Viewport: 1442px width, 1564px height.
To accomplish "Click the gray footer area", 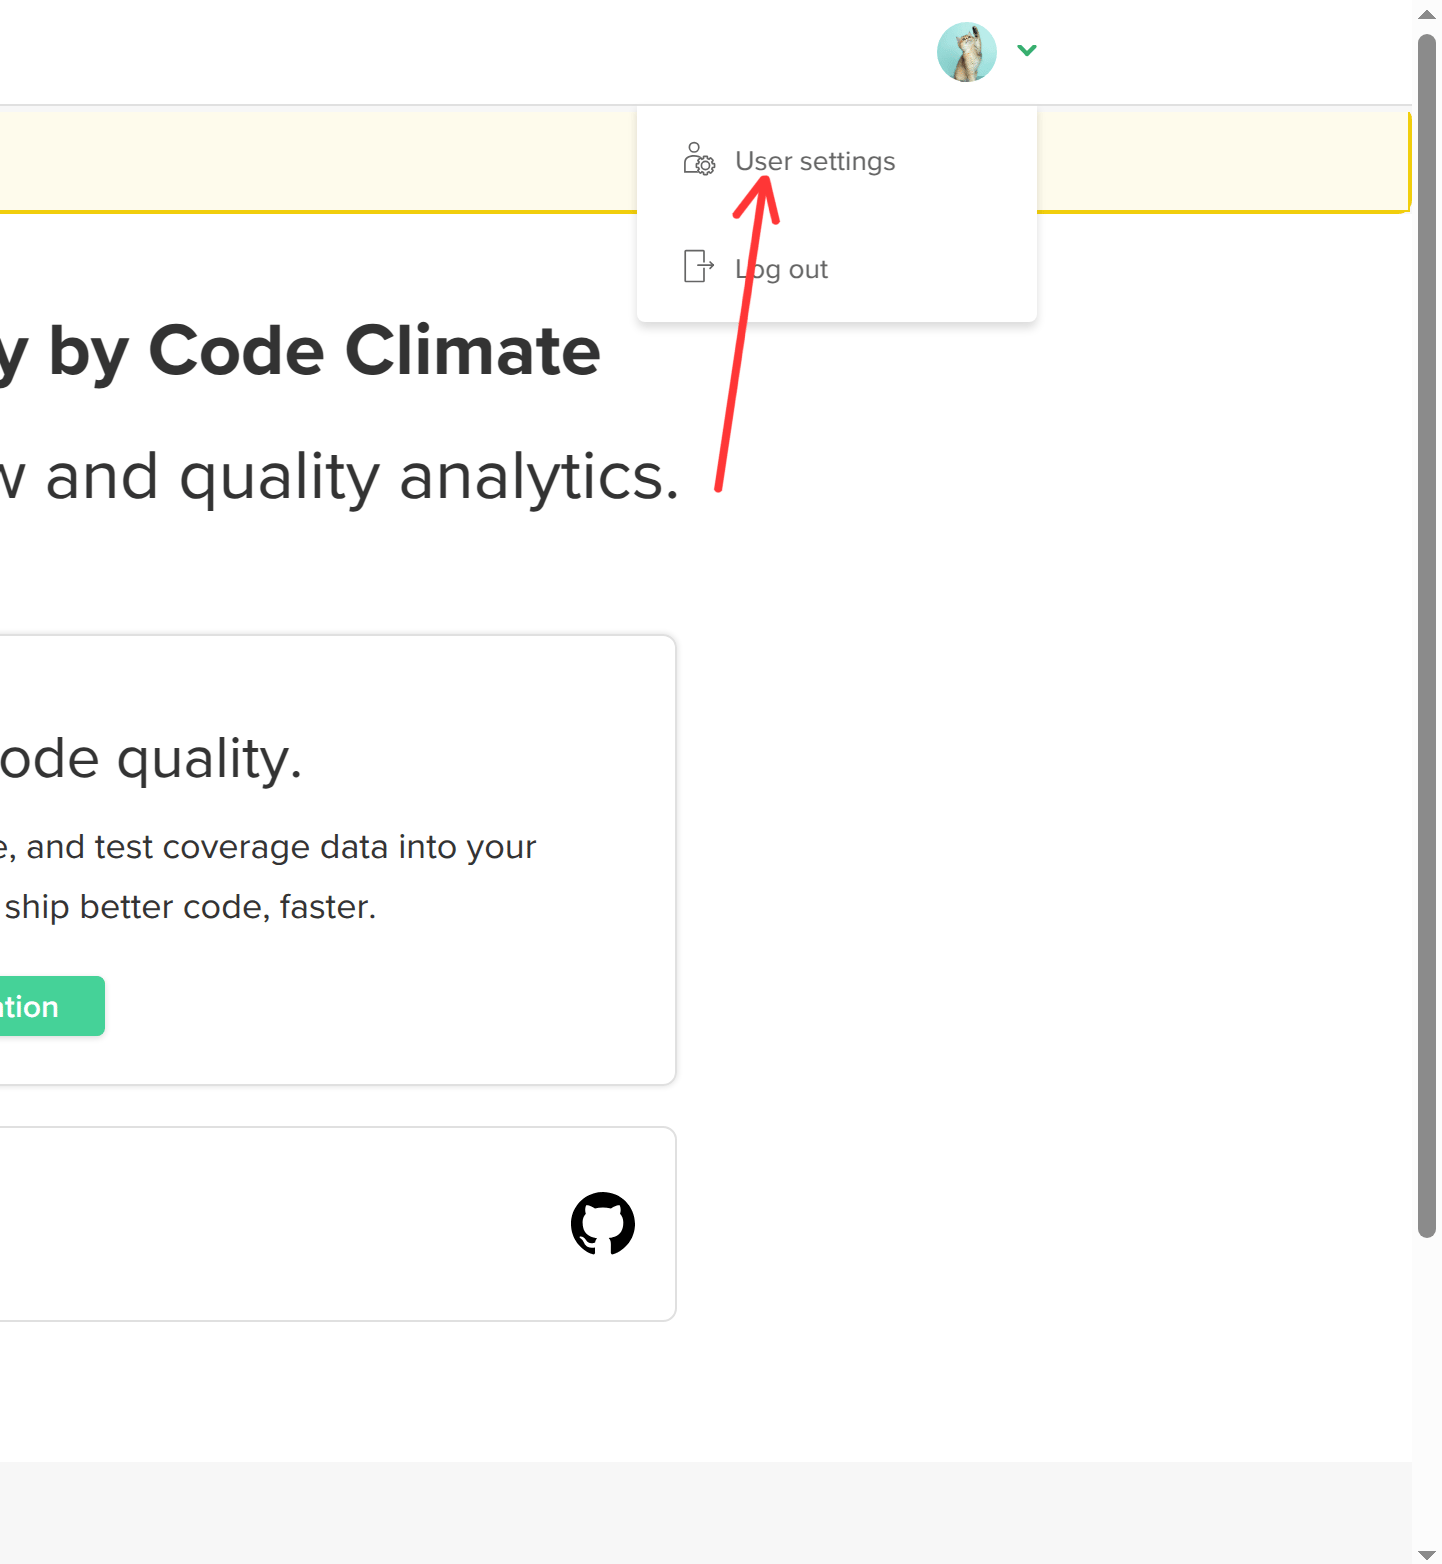I will pyautogui.click(x=706, y=1513).
